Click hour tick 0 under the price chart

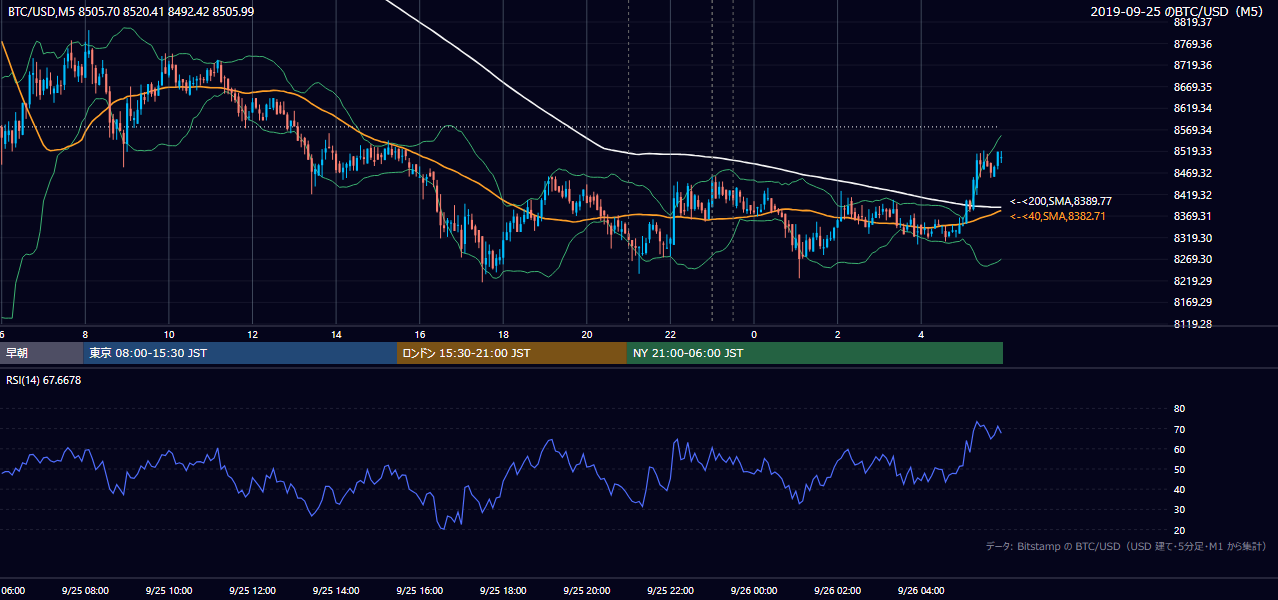[754, 334]
